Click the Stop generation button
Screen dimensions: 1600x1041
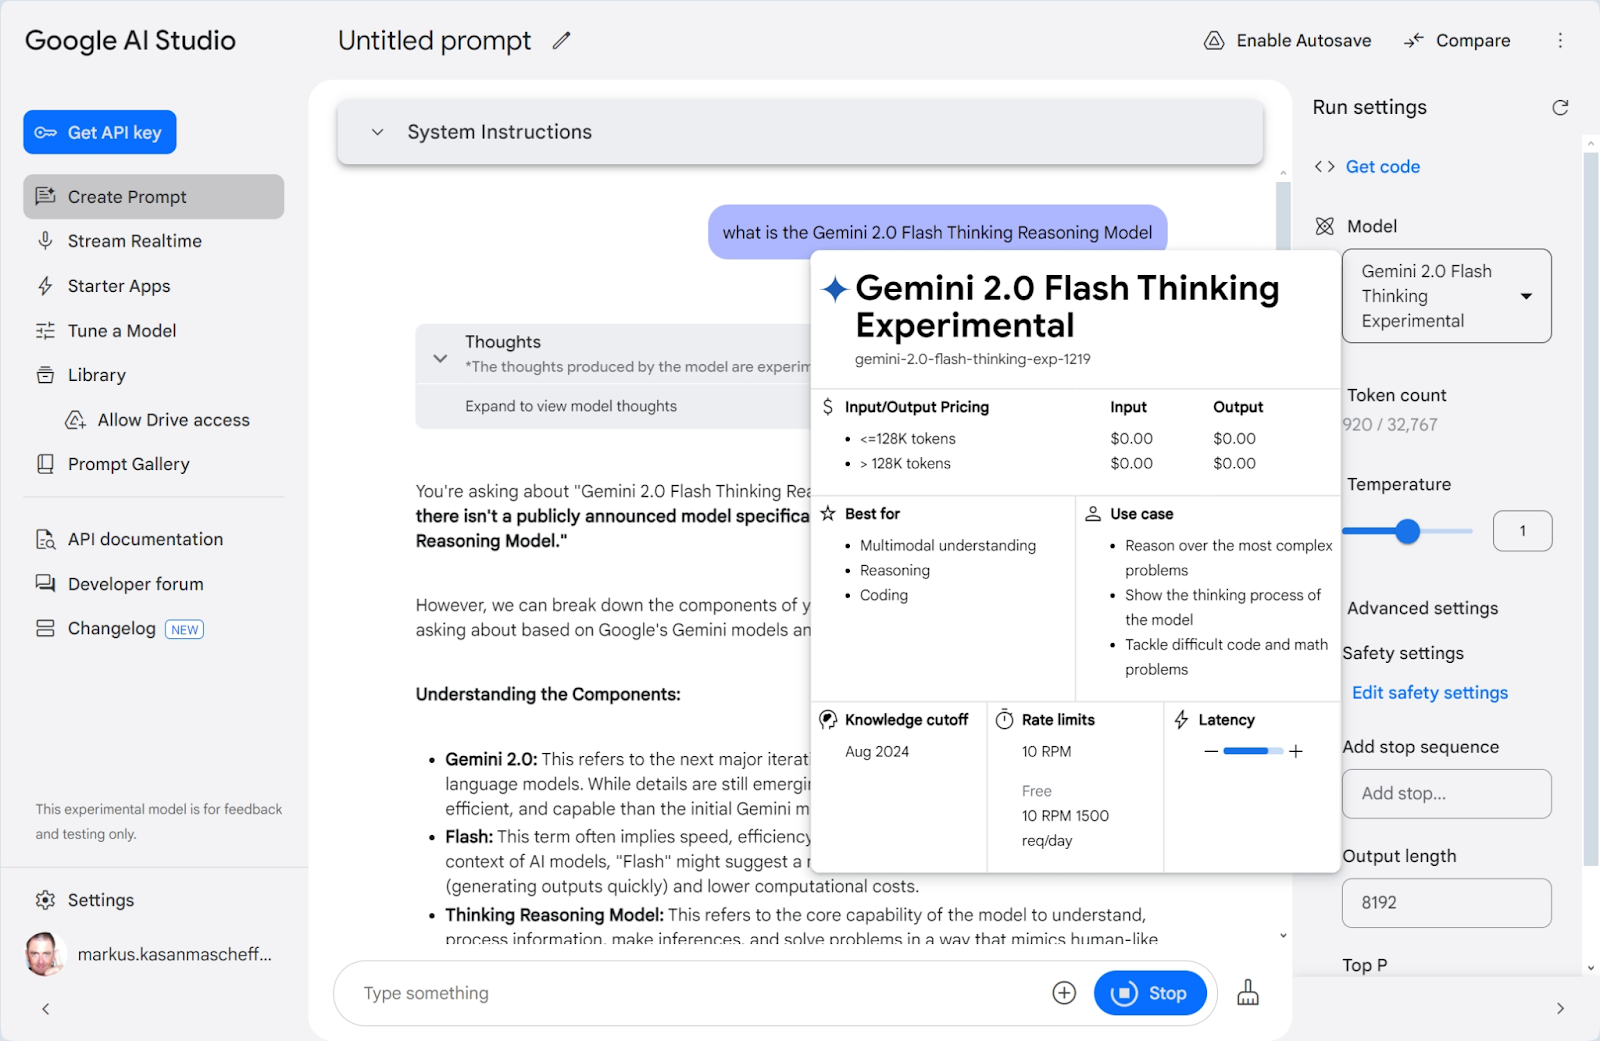[x=1150, y=993]
